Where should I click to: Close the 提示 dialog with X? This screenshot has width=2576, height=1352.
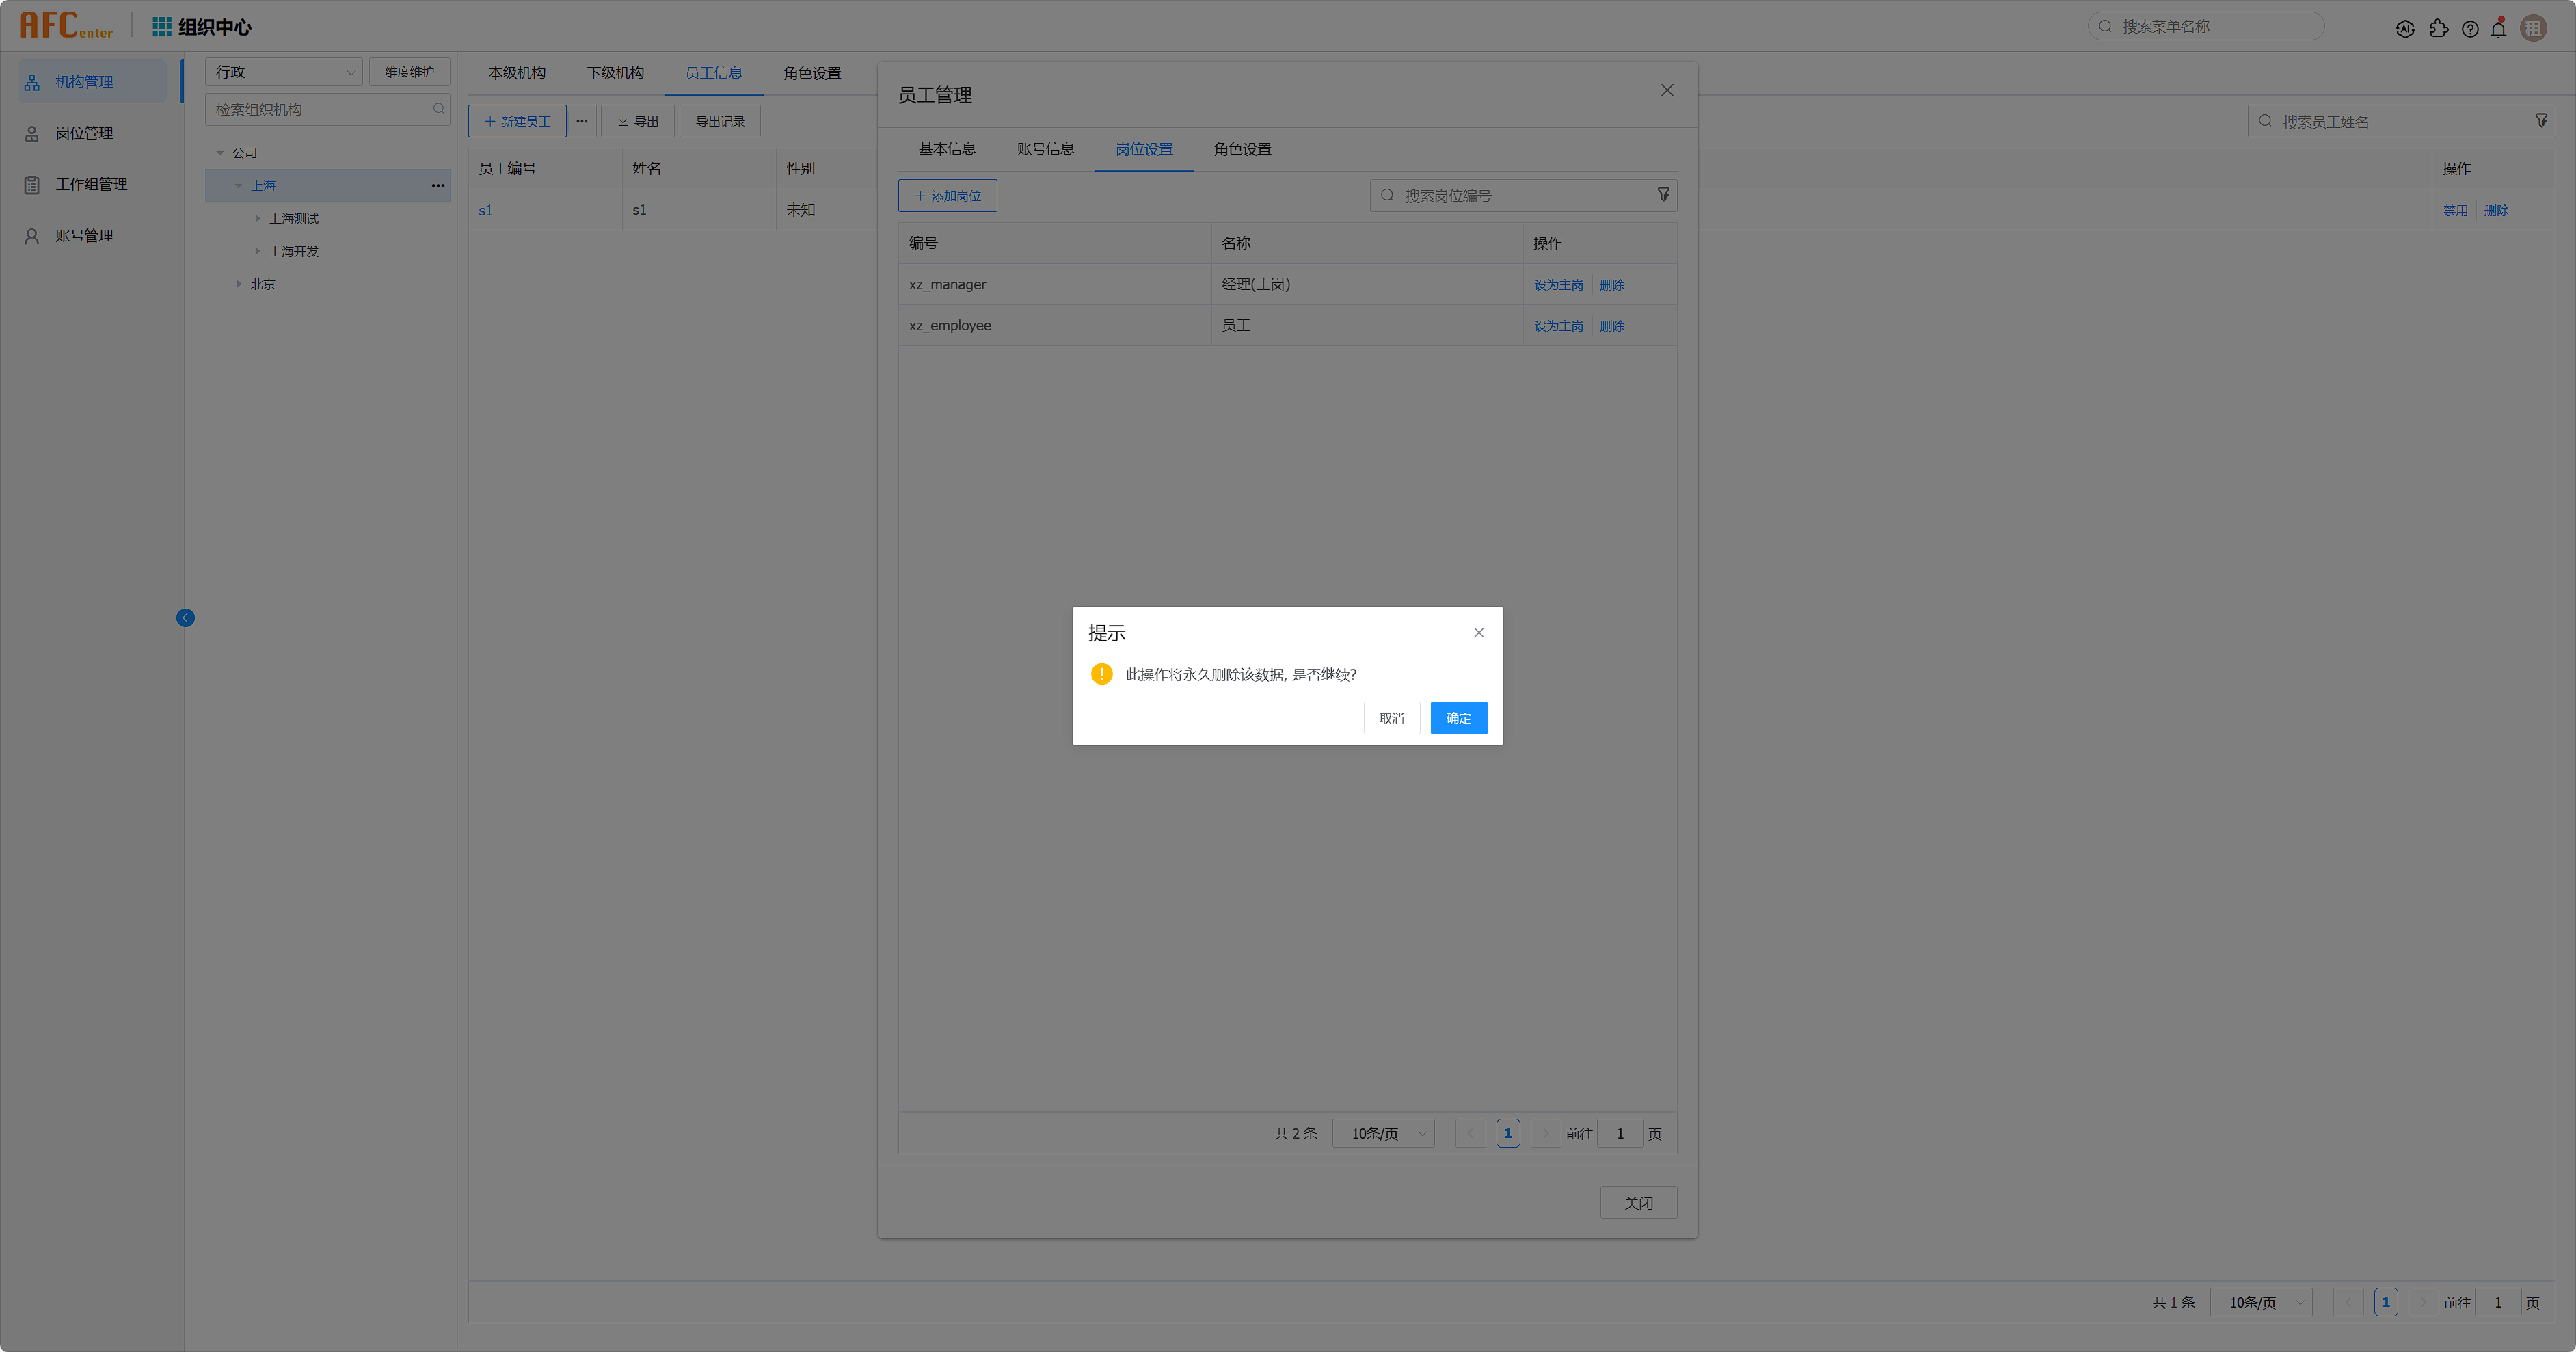click(1478, 633)
